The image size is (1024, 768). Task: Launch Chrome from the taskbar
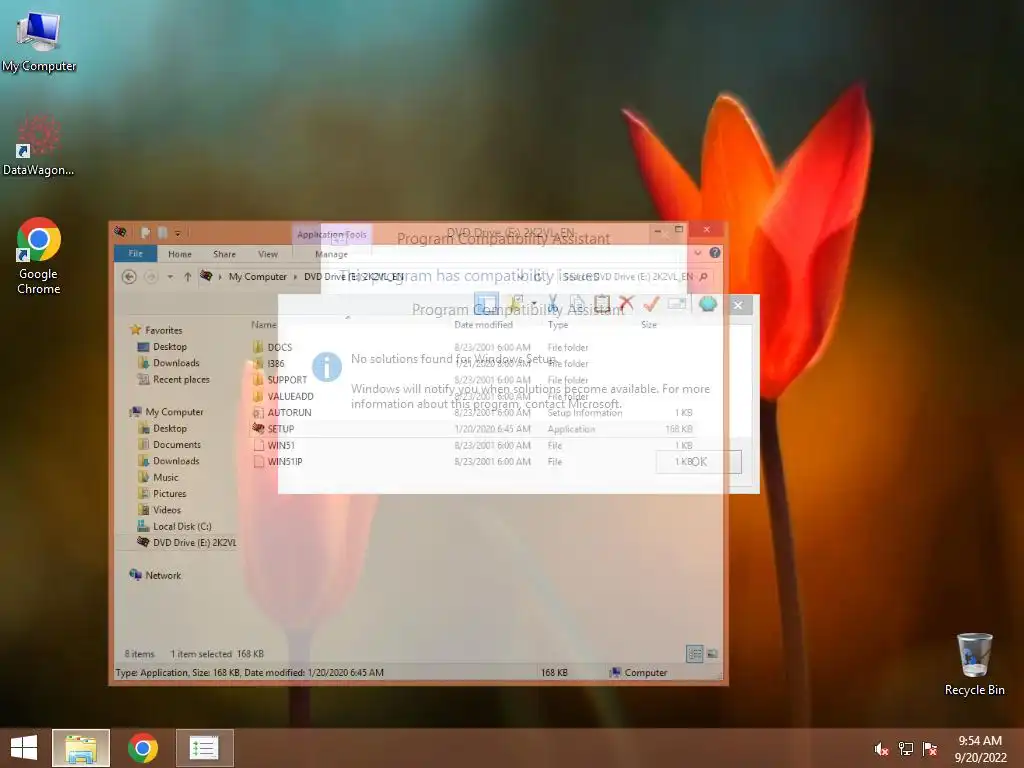pos(143,748)
